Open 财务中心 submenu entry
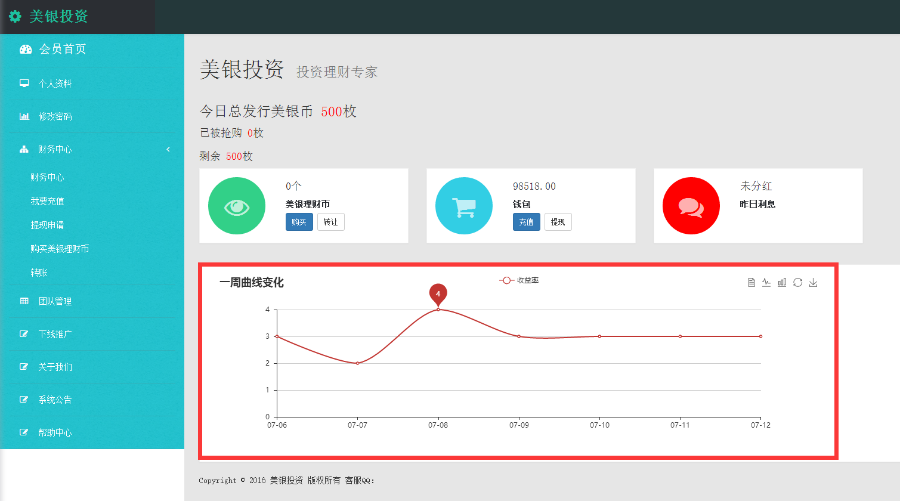900x501 pixels. pyautogui.click(x=48, y=177)
